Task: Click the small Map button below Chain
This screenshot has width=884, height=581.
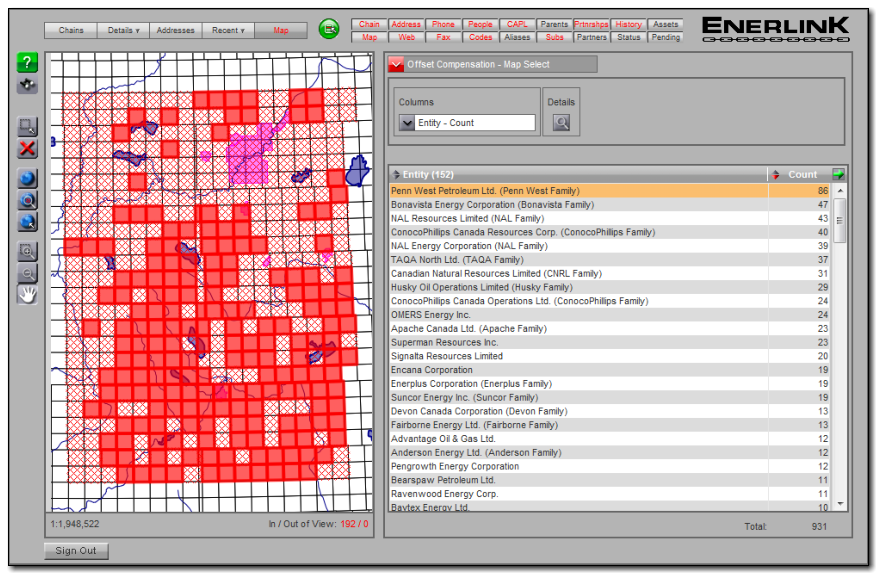Action: point(369,37)
